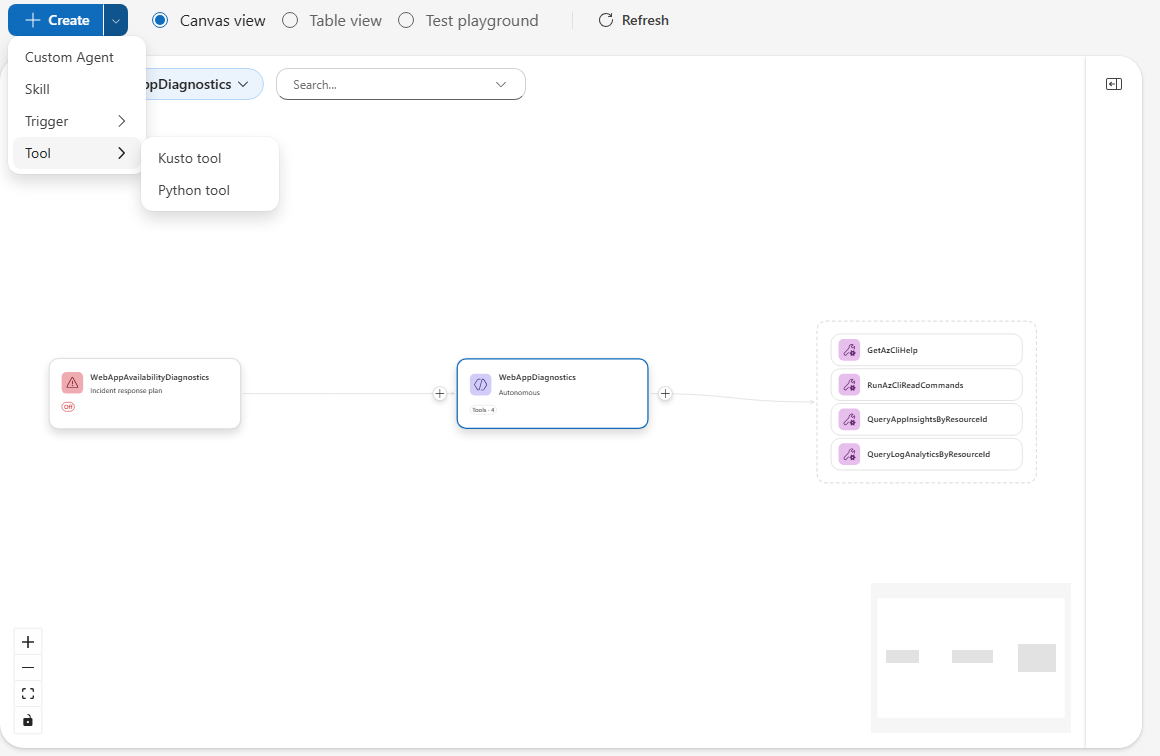Viewport: 1160px width, 756px height.
Task: Select the WebAppAvailabilityDiagnostics node title
Action: point(149,377)
